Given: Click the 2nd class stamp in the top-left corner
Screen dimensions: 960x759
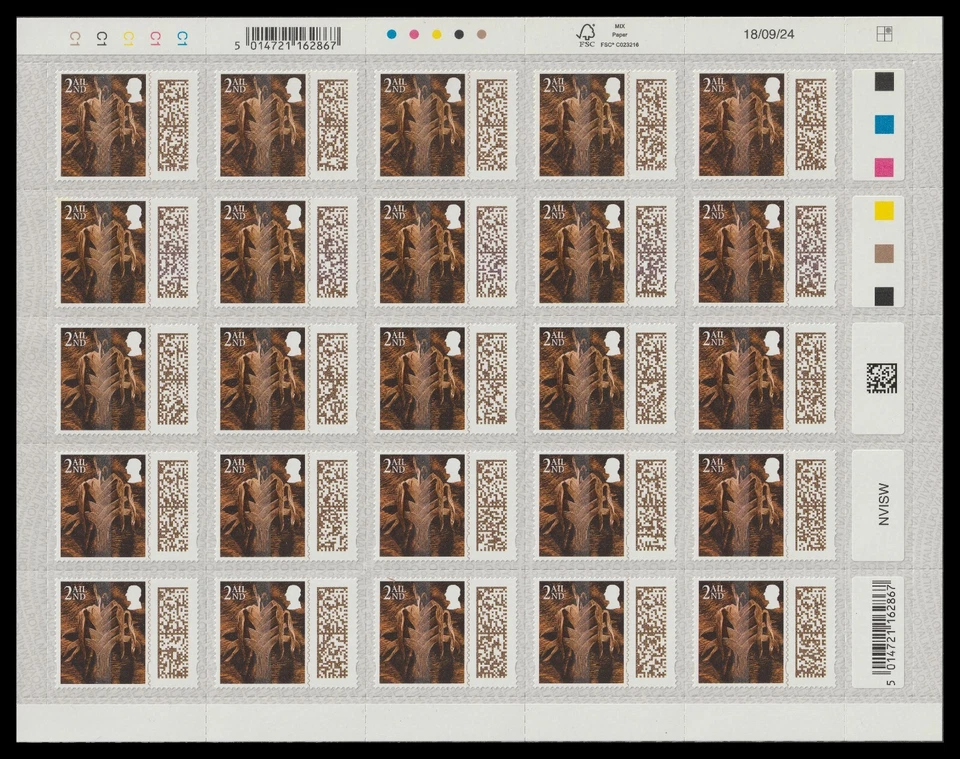Looking at the screenshot, I should click(x=129, y=125).
